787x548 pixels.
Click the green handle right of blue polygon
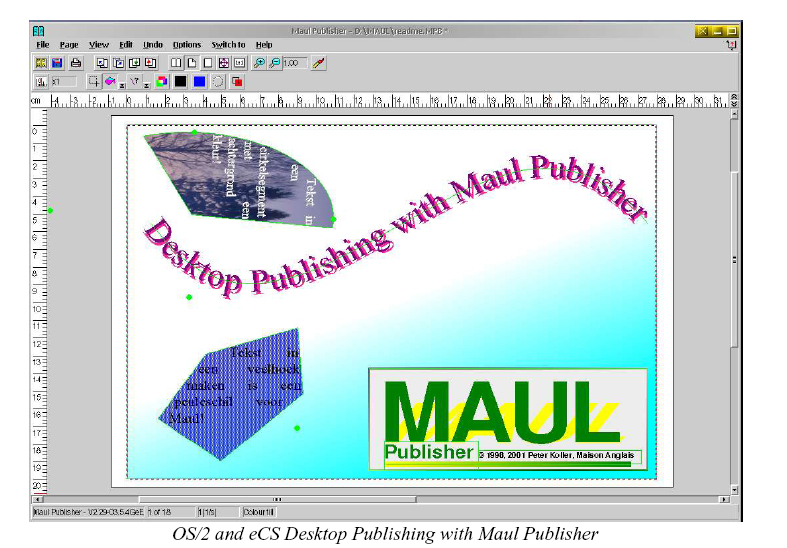(x=297, y=428)
